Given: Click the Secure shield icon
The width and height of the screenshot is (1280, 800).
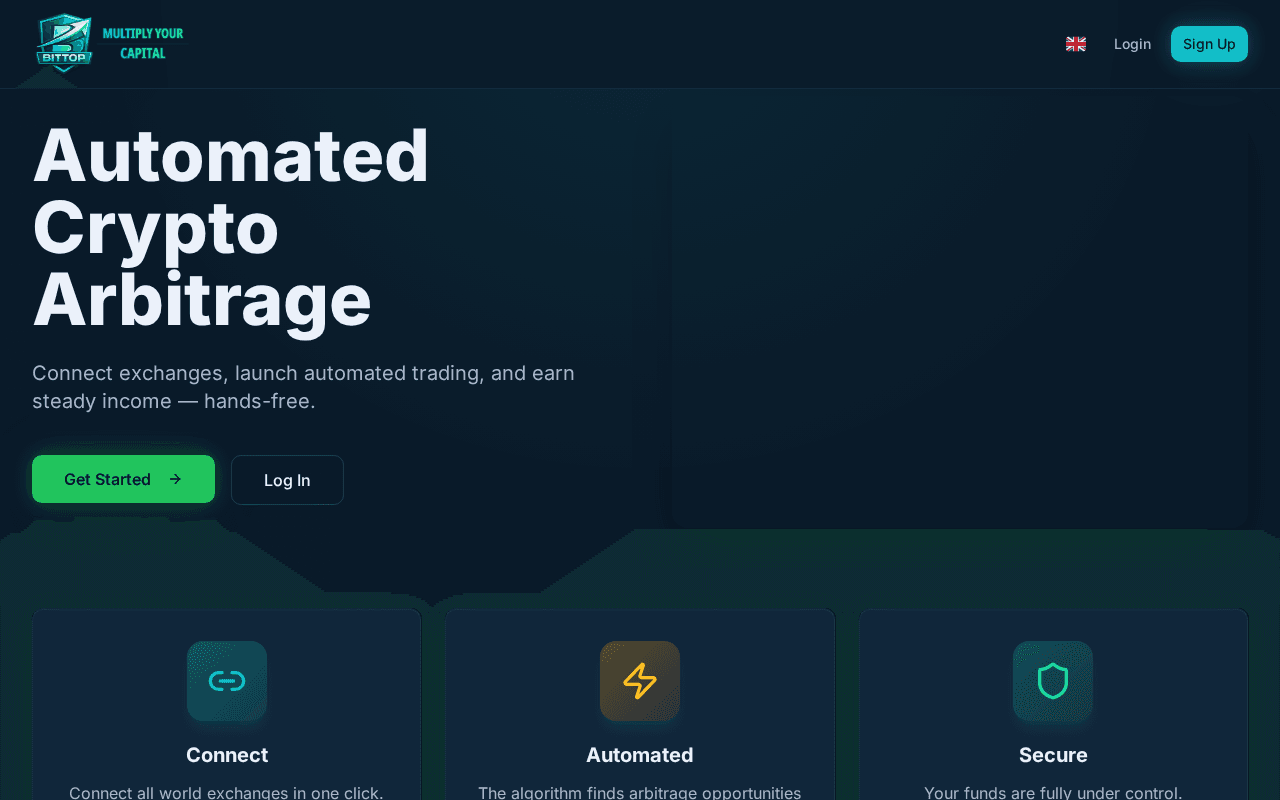Looking at the screenshot, I should 1053,681.
